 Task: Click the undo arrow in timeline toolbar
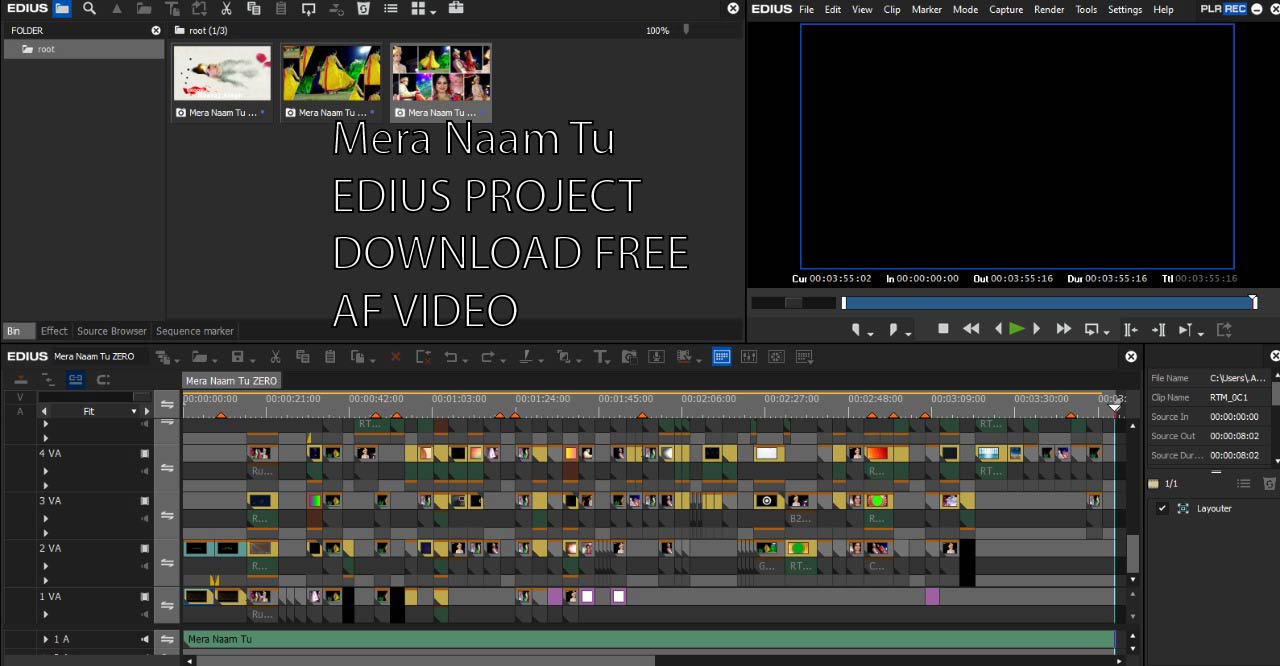450,357
